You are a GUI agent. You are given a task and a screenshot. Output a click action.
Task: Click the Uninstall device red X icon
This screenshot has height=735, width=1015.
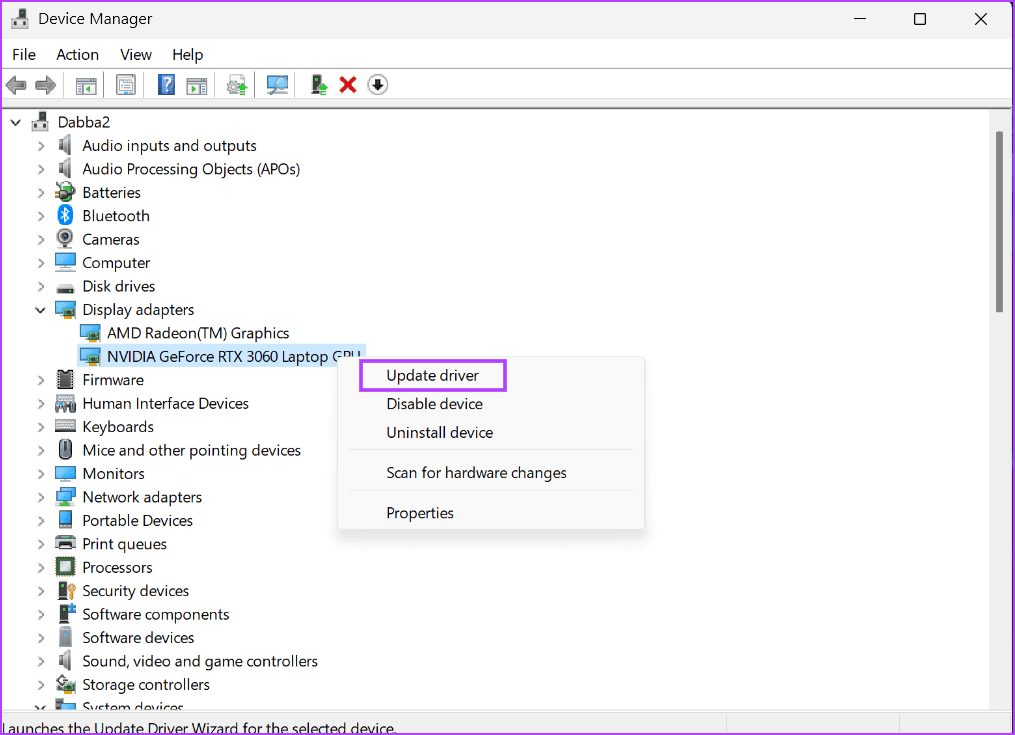coord(347,84)
